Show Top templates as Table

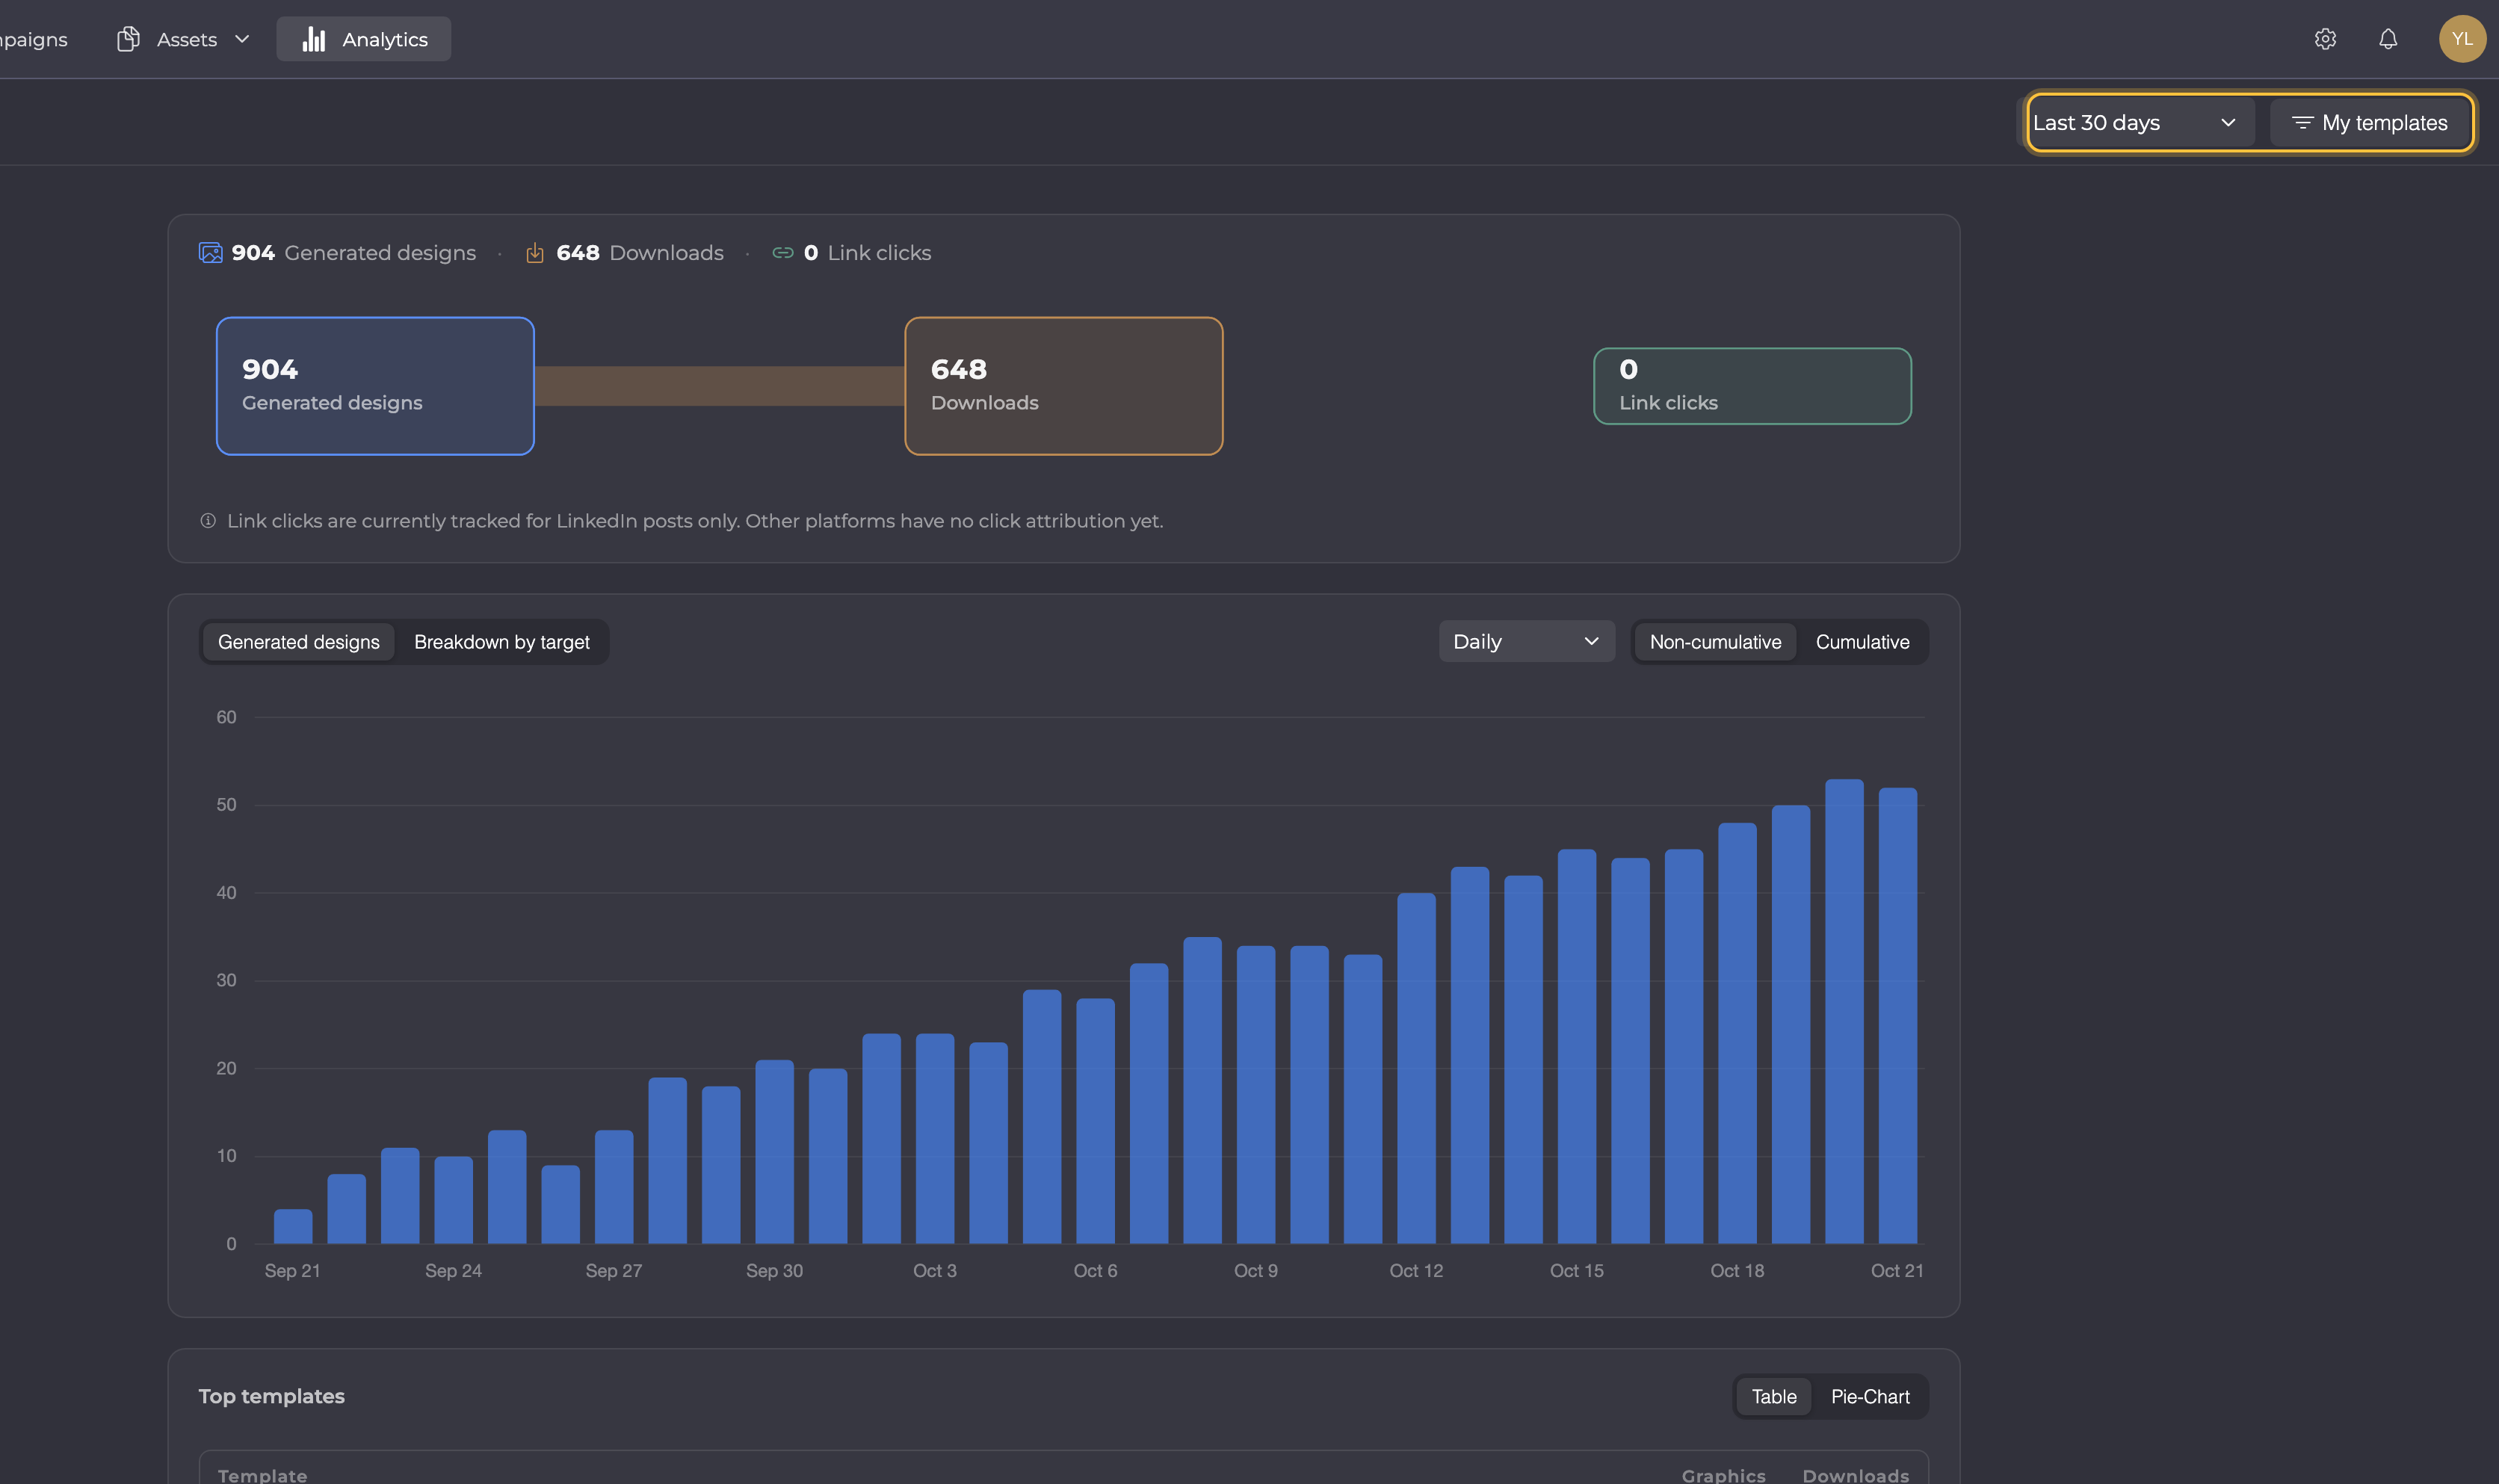pyautogui.click(x=1774, y=1397)
